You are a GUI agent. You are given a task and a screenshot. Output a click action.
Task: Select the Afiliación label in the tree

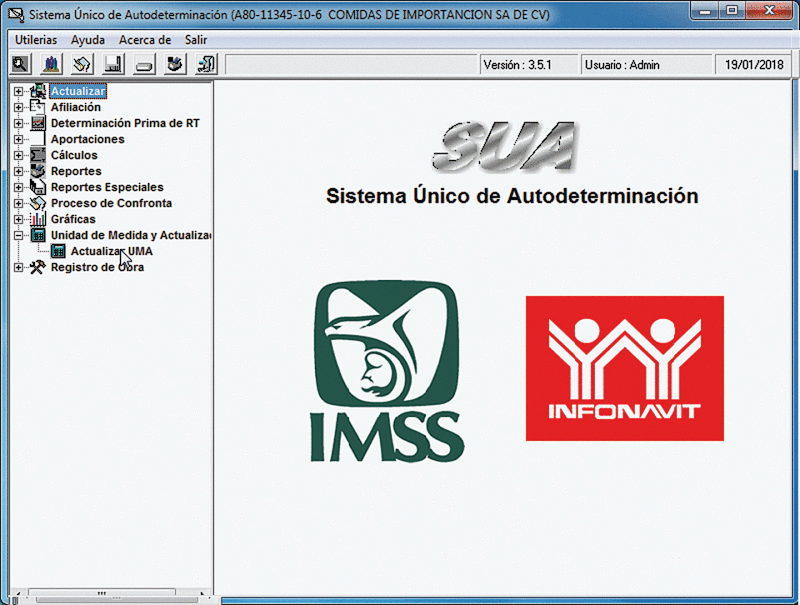pyautogui.click(x=76, y=107)
